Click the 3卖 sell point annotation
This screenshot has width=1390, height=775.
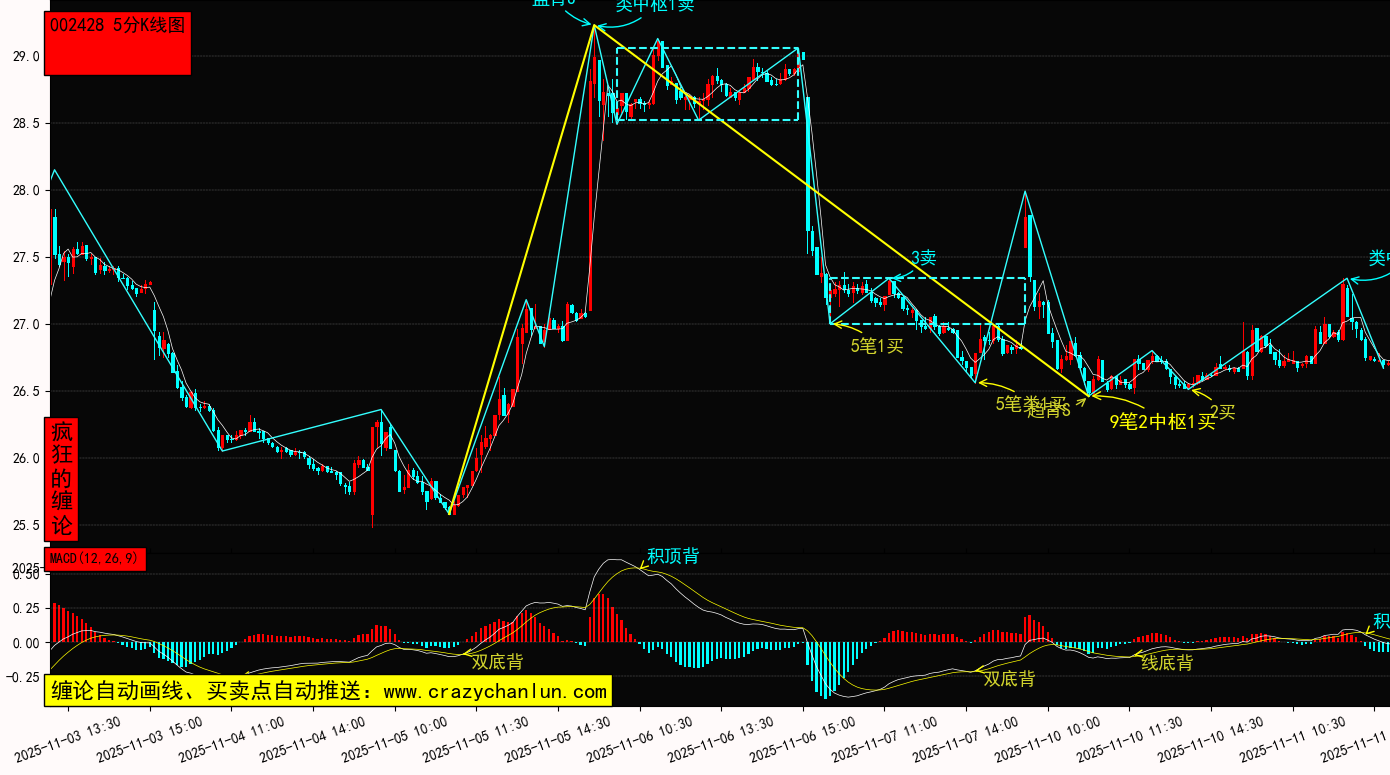click(922, 258)
